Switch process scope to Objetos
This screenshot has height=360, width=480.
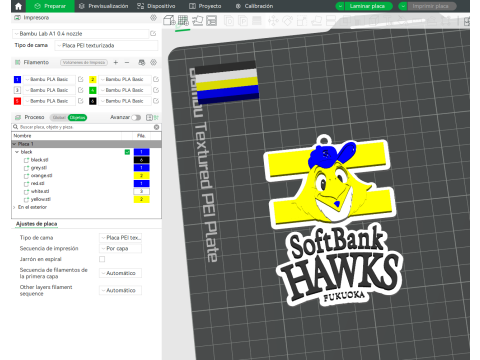coord(77,117)
